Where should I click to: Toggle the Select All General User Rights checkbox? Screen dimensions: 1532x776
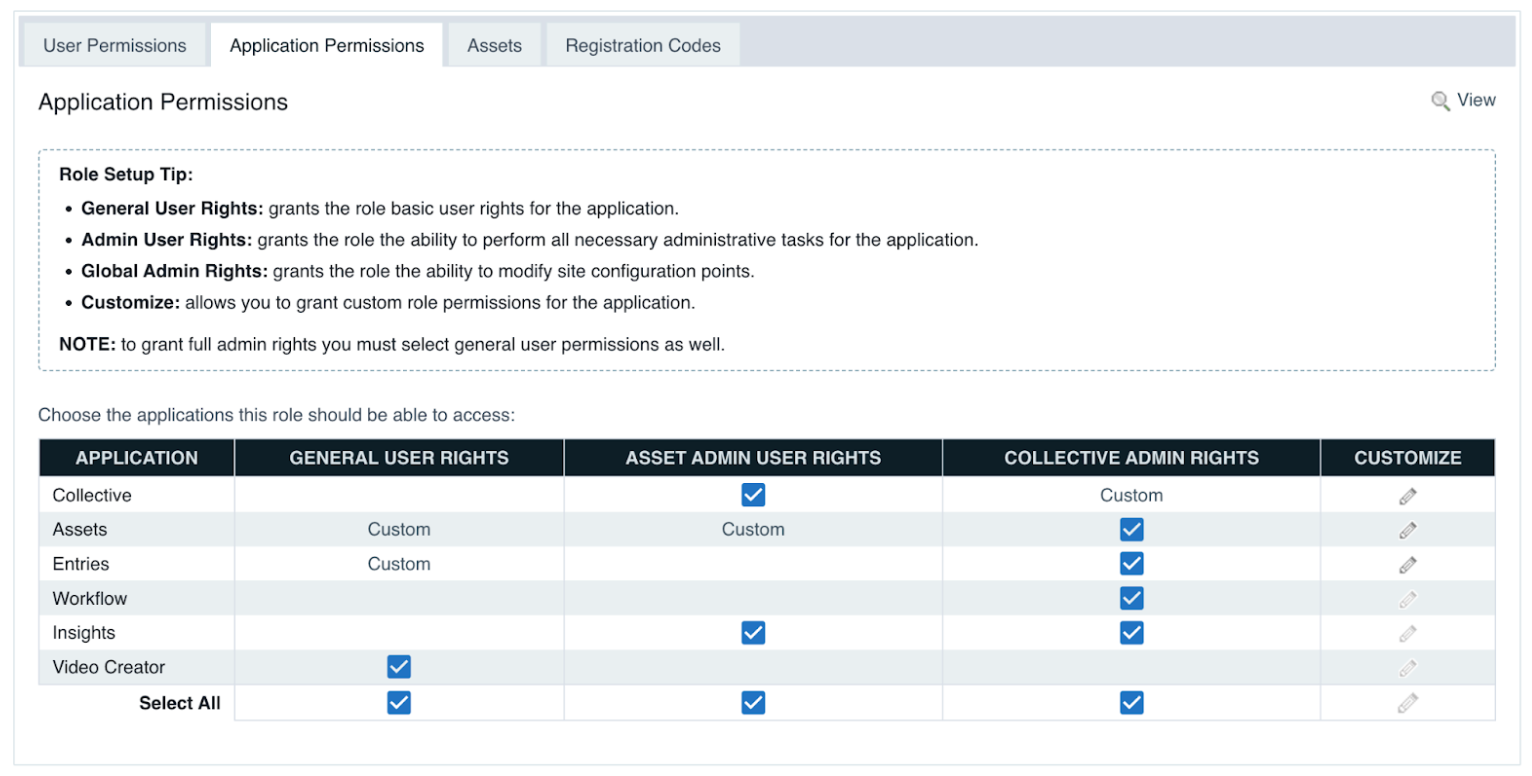pyautogui.click(x=399, y=702)
